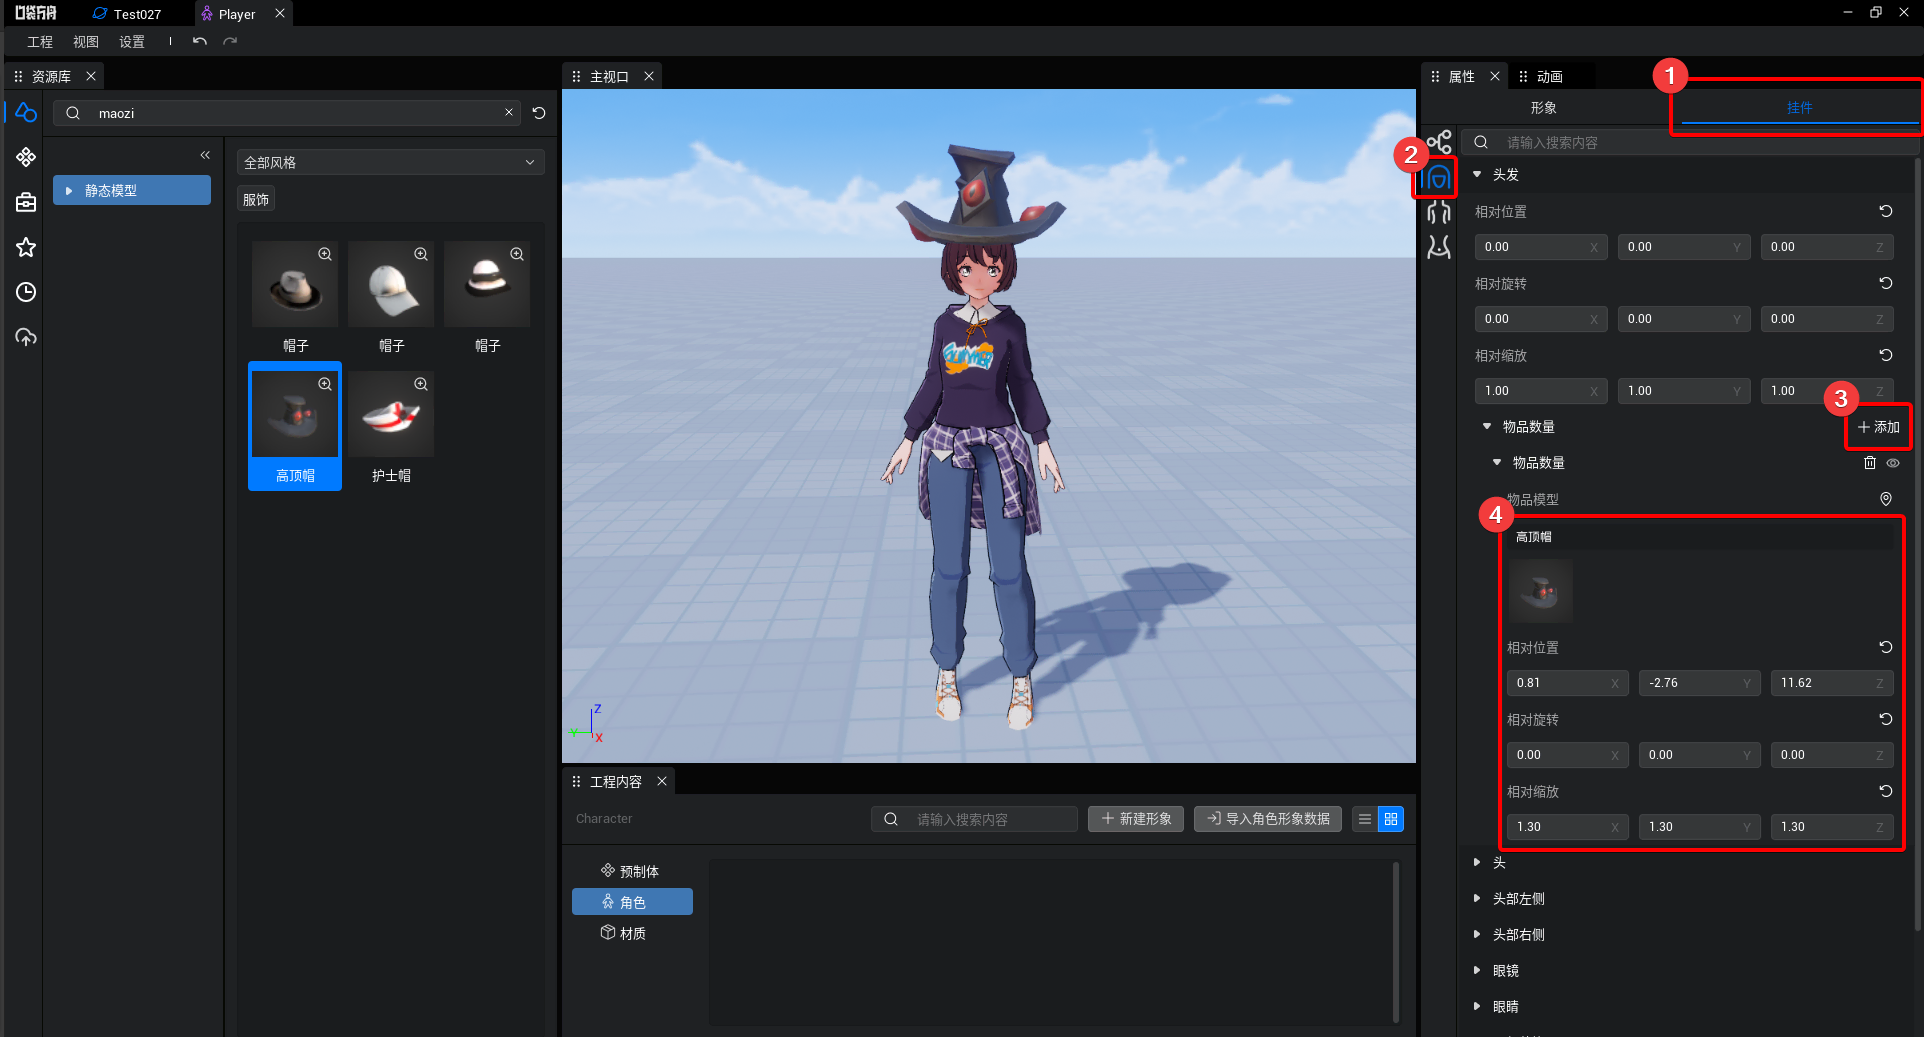Reset 高顶帽 相对缩放 values
This screenshot has width=1924, height=1037.
(x=1886, y=791)
